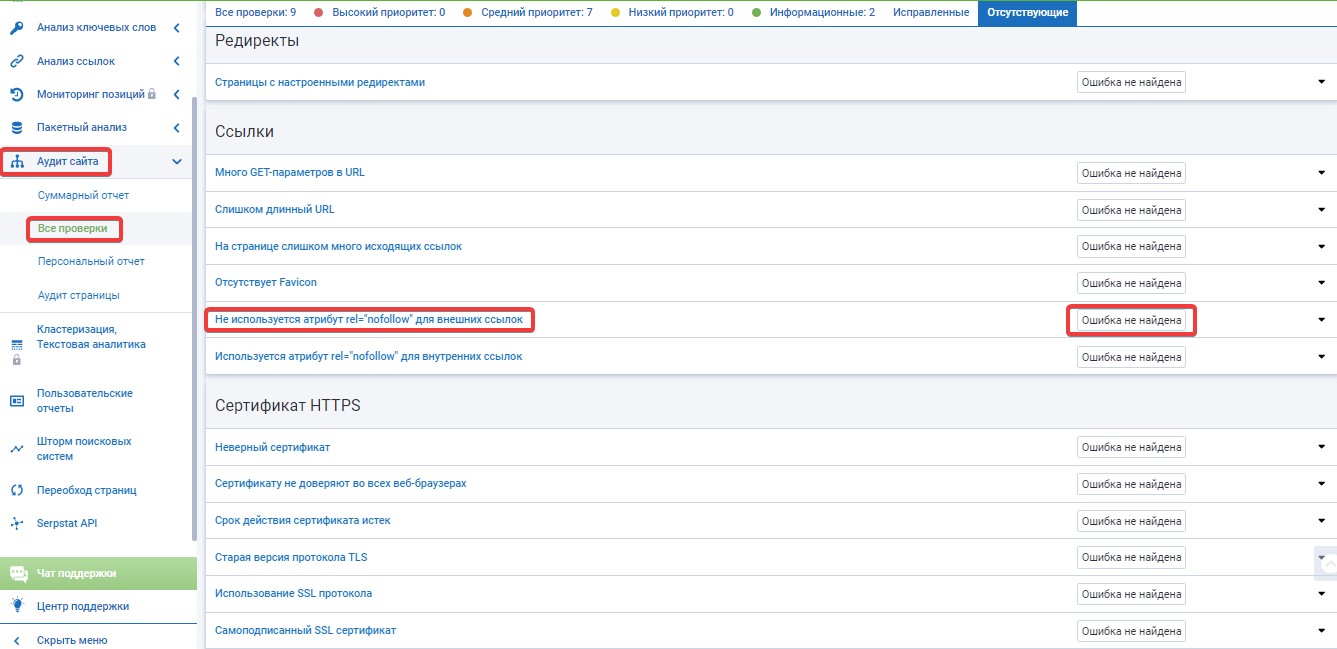Open Сертификату не доверяют check link

[341, 483]
